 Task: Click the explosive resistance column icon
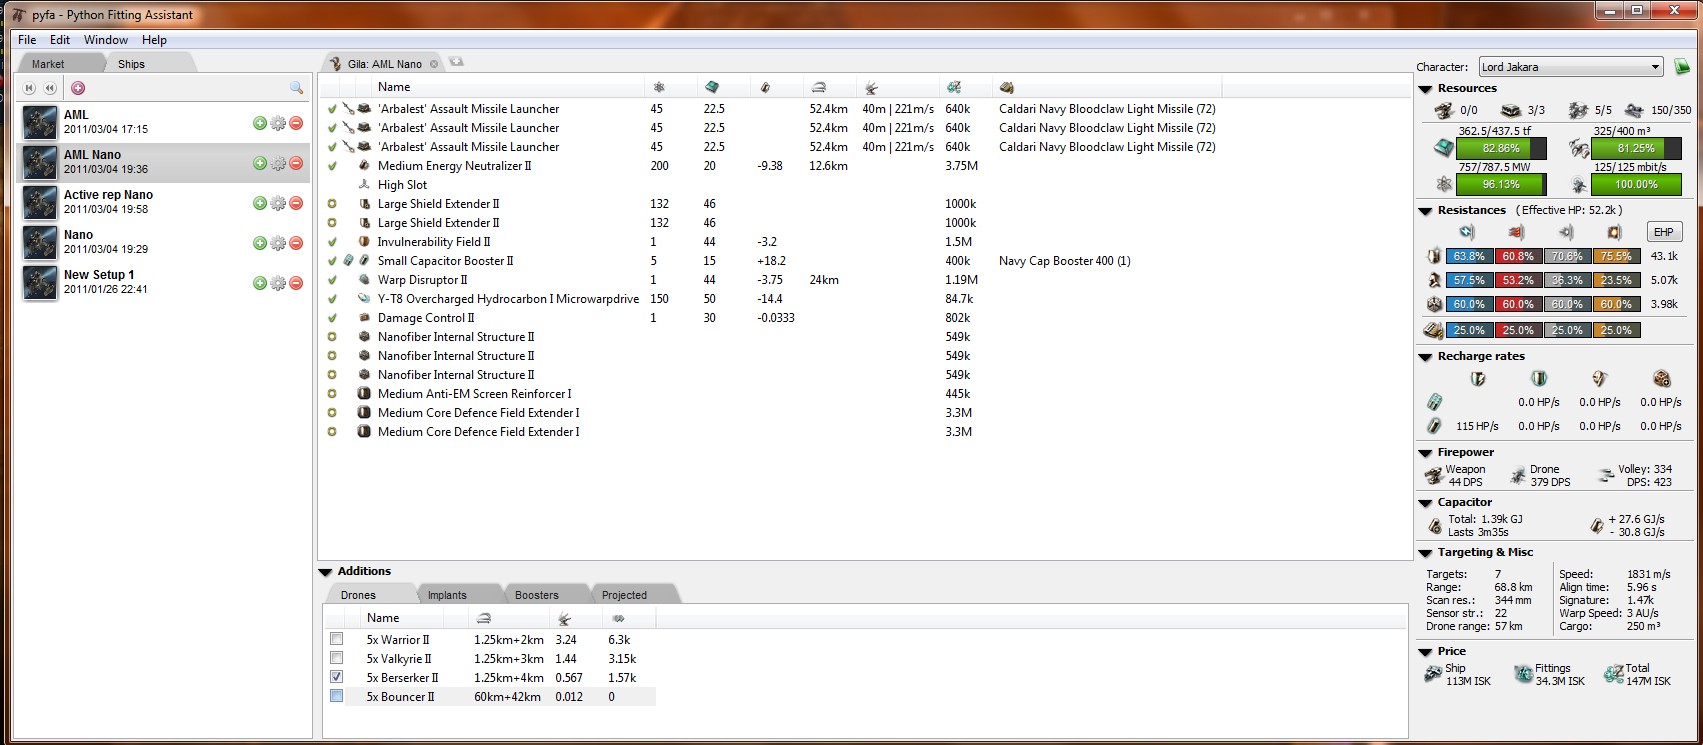point(1614,232)
